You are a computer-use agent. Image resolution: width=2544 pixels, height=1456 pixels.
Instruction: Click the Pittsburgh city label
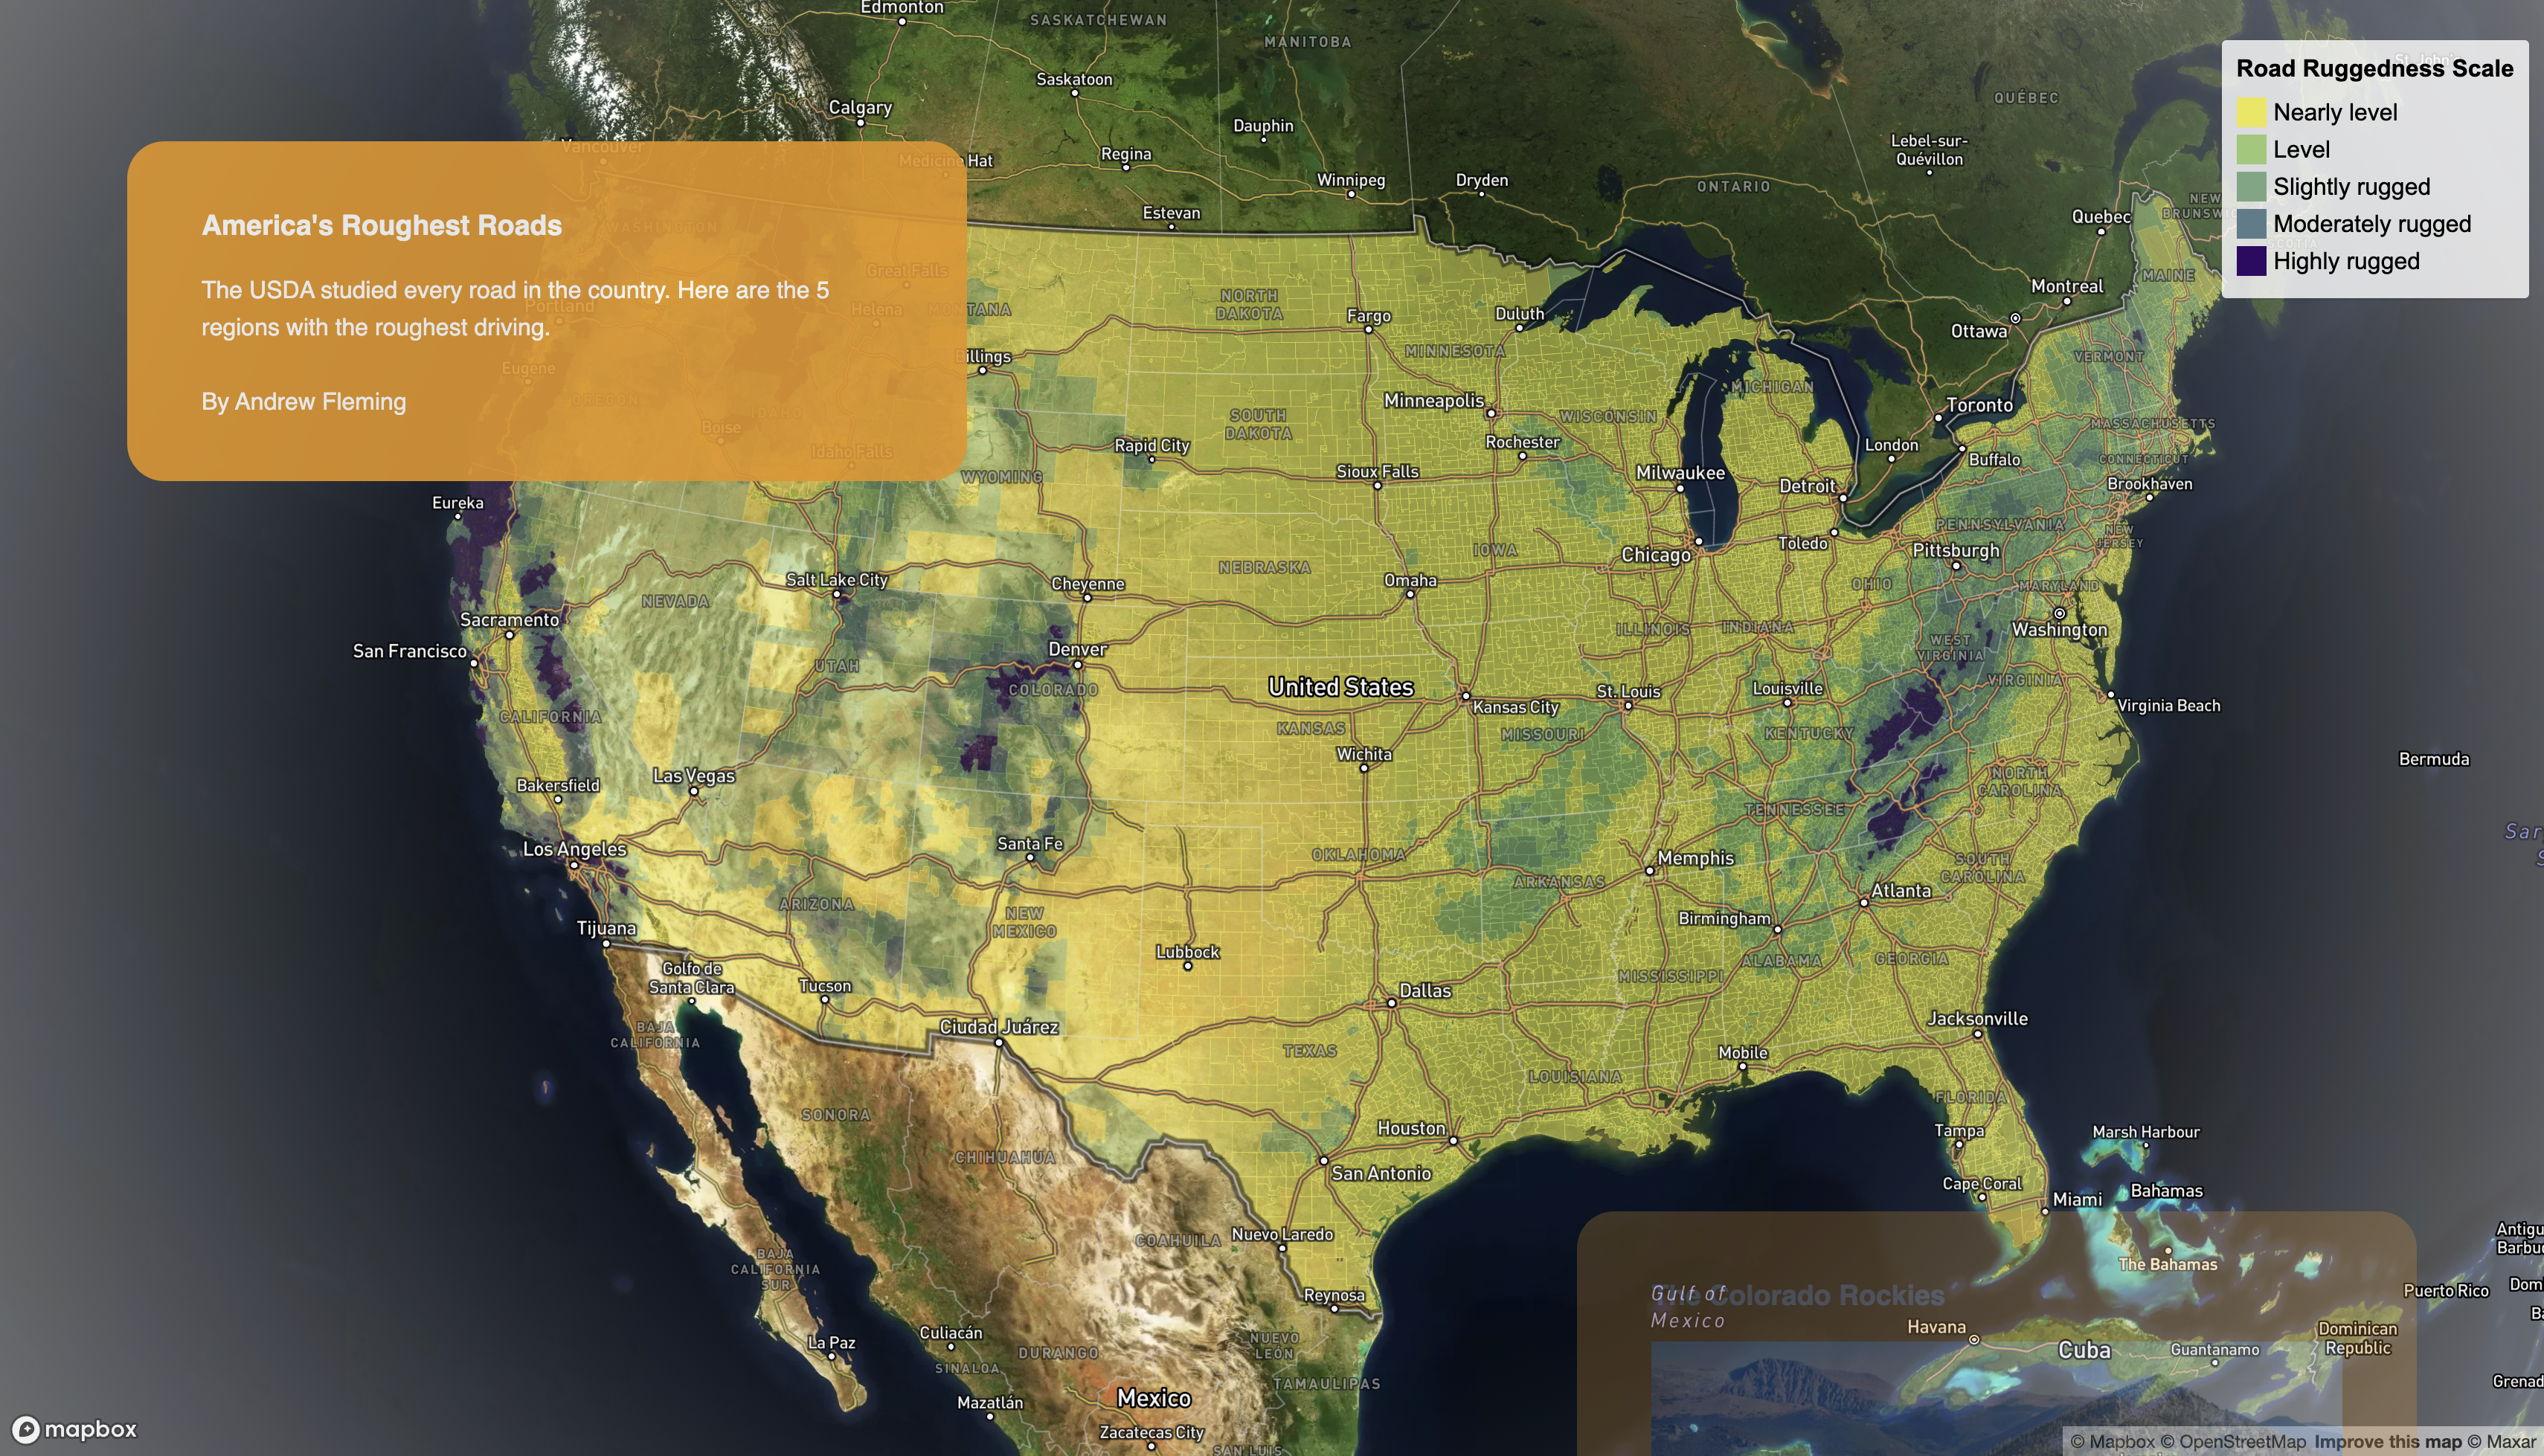[x=1956, y=551]
